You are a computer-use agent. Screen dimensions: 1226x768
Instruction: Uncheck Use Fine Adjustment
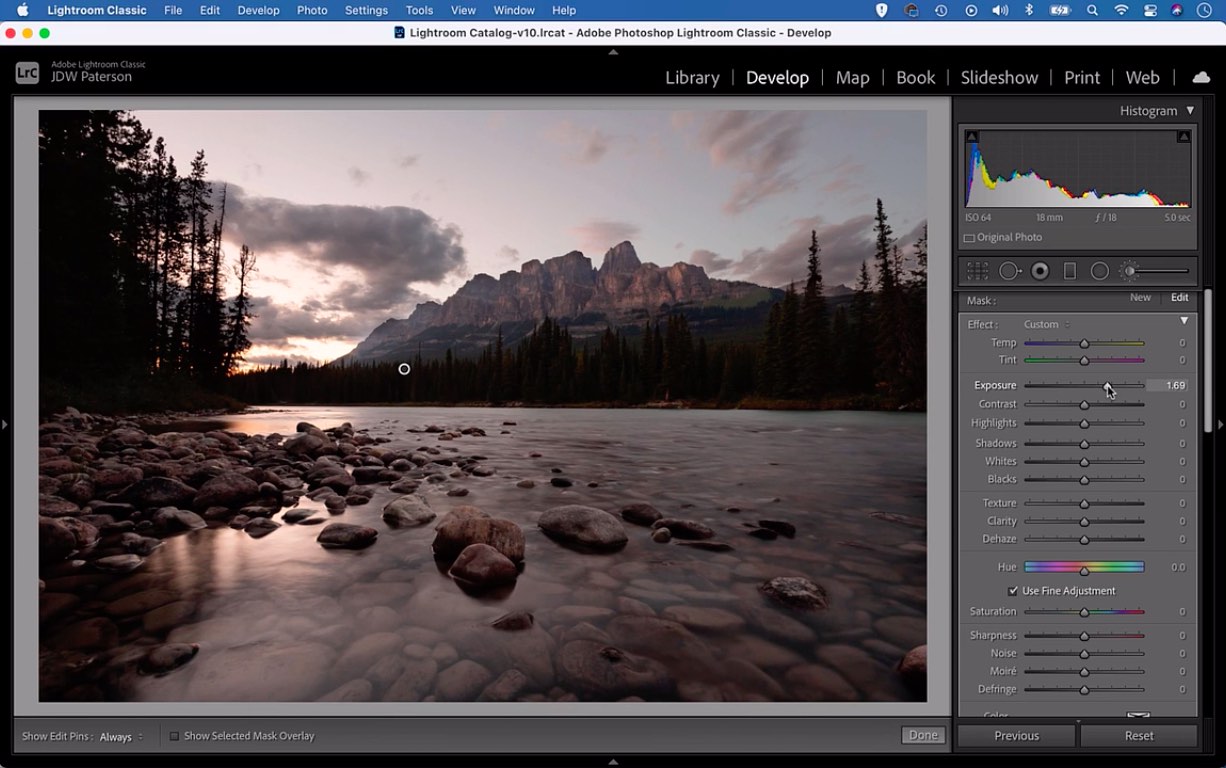click(x=1013, y=590)
